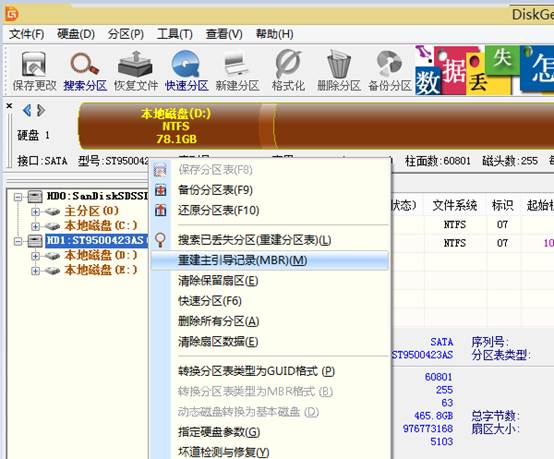The height and width of the screenshot is (459, 554).
Task: Go to previous disk with left arrow
Action: coord(26,111)
